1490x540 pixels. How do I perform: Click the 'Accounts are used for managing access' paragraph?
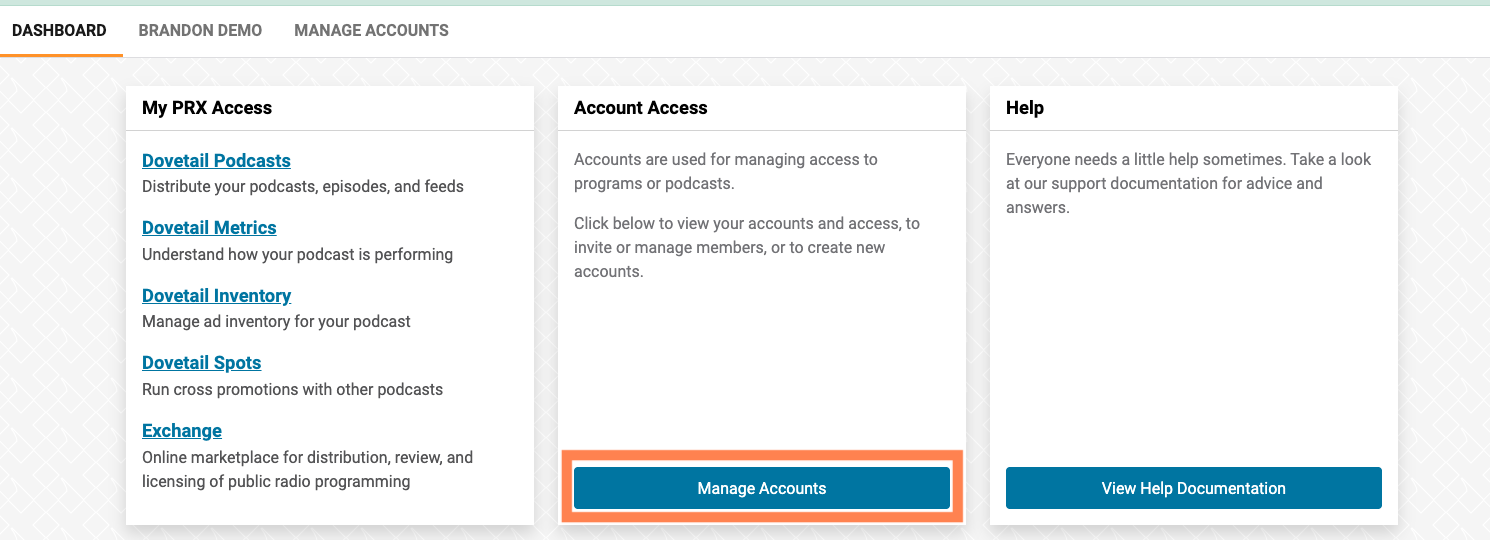pyautogui.click(x=726, y=171)
